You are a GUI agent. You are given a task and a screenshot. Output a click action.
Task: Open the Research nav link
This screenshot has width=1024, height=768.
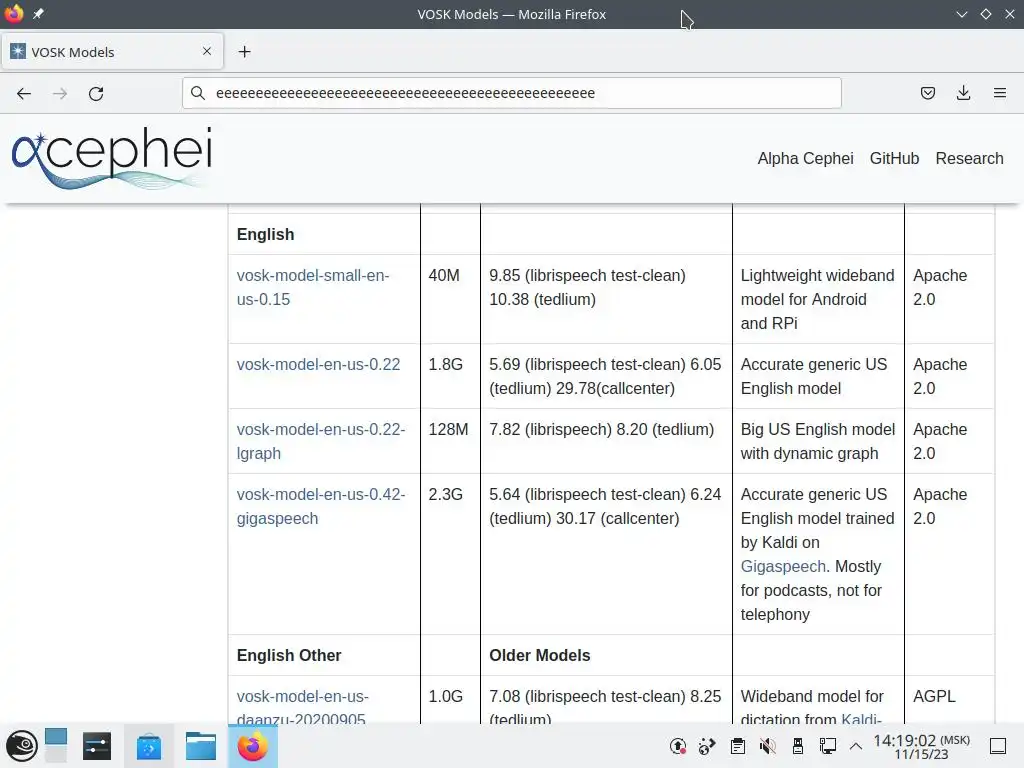969,159
